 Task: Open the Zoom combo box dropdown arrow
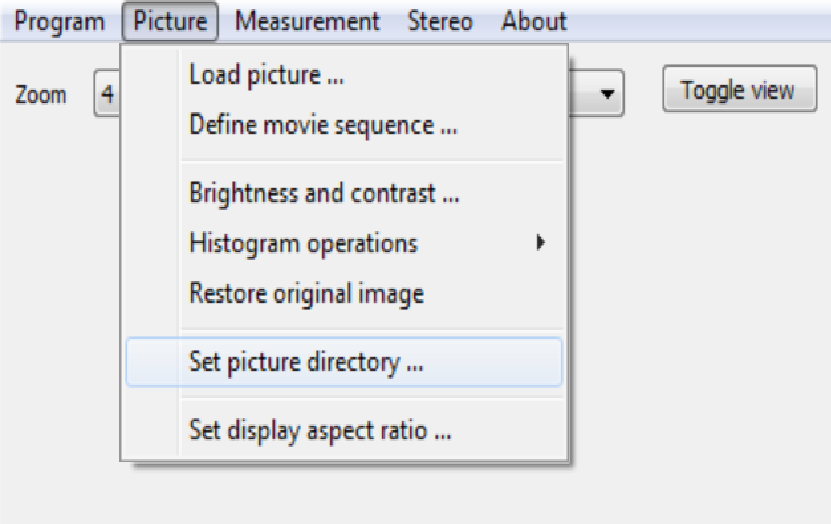coord(607,96)
